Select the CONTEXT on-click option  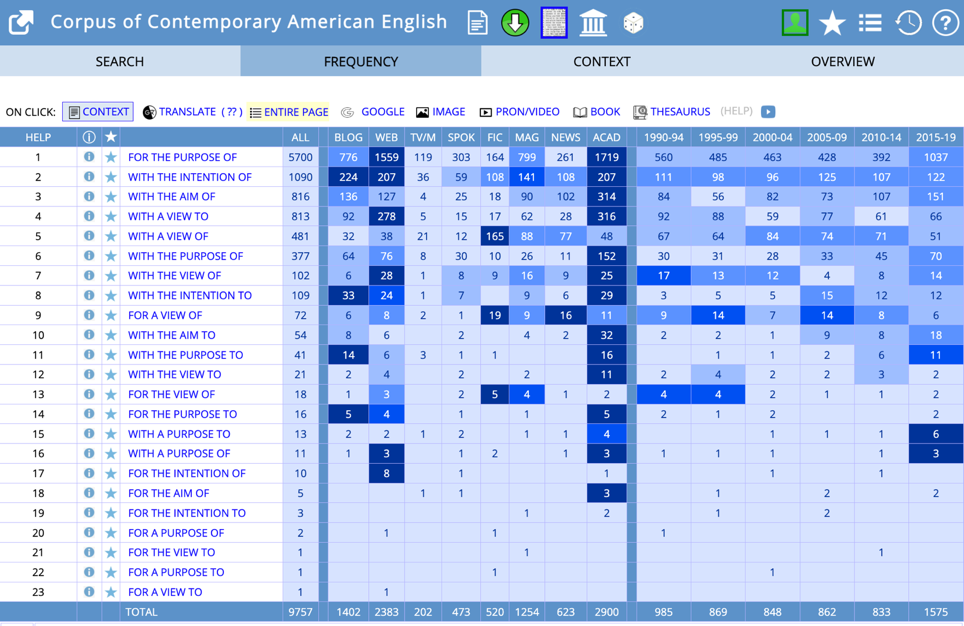(98, 112)
